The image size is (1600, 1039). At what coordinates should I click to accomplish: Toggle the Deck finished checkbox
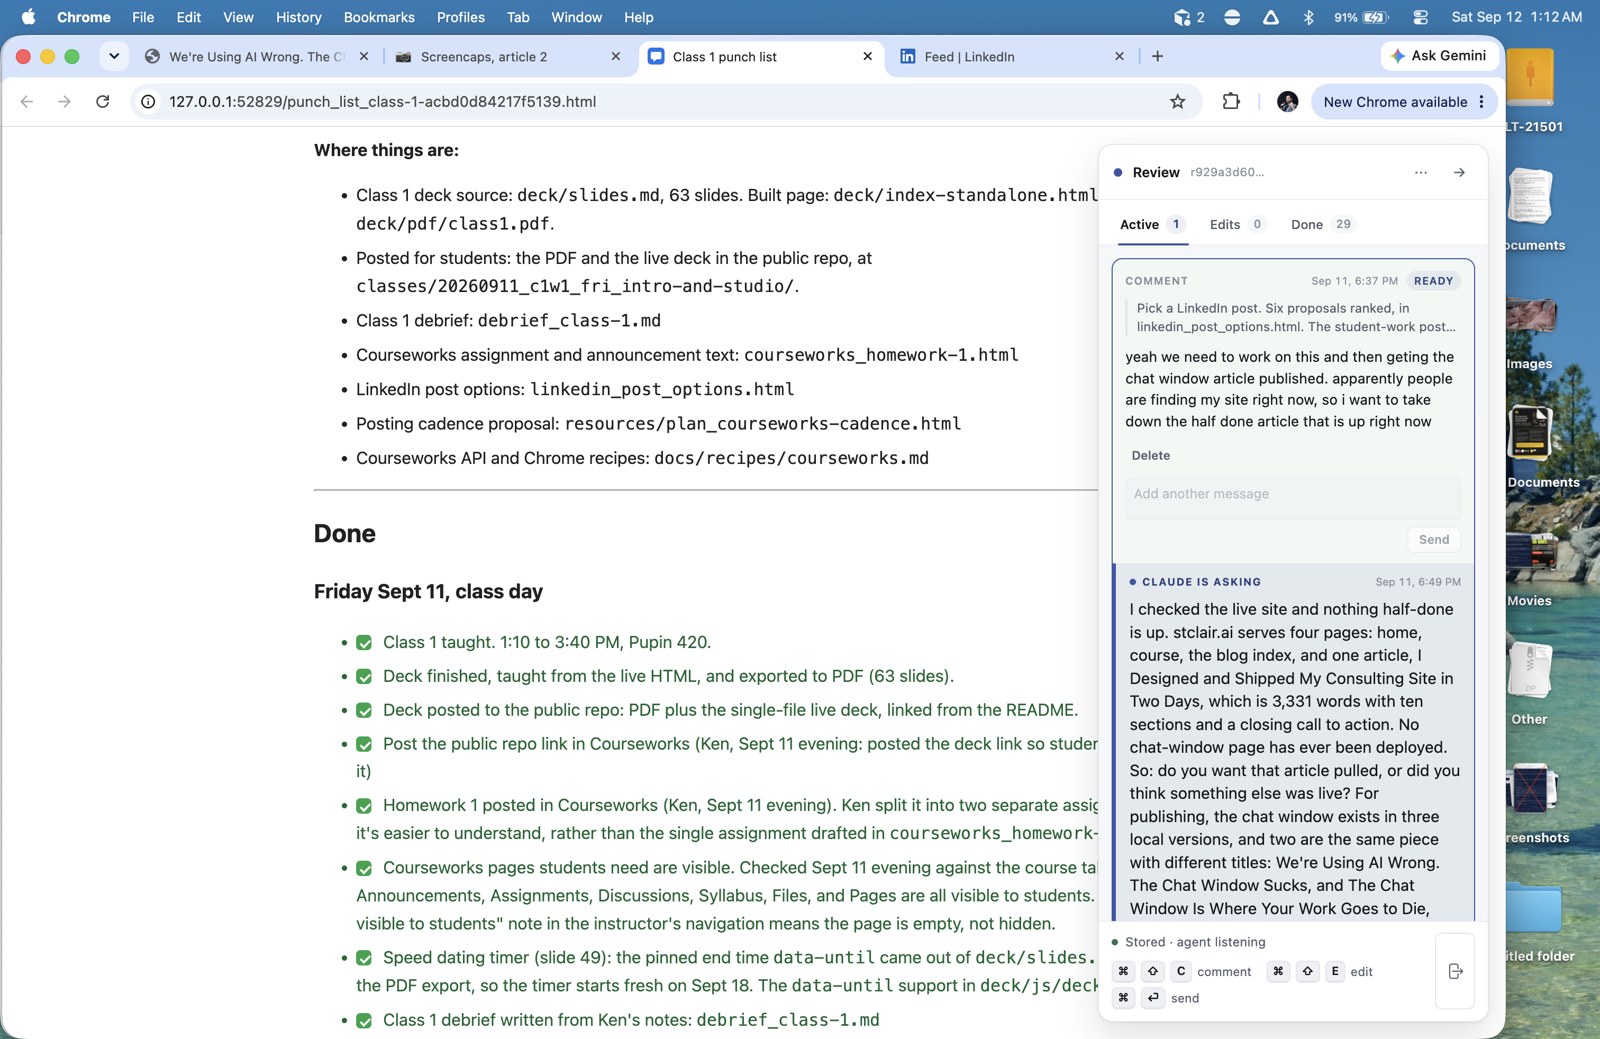(x=364, y=677)
